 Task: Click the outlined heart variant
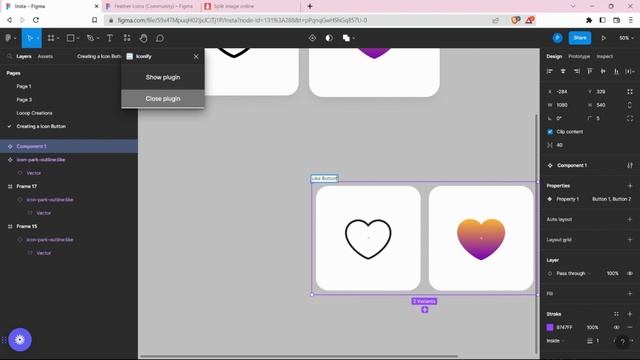tap(368, 238)
